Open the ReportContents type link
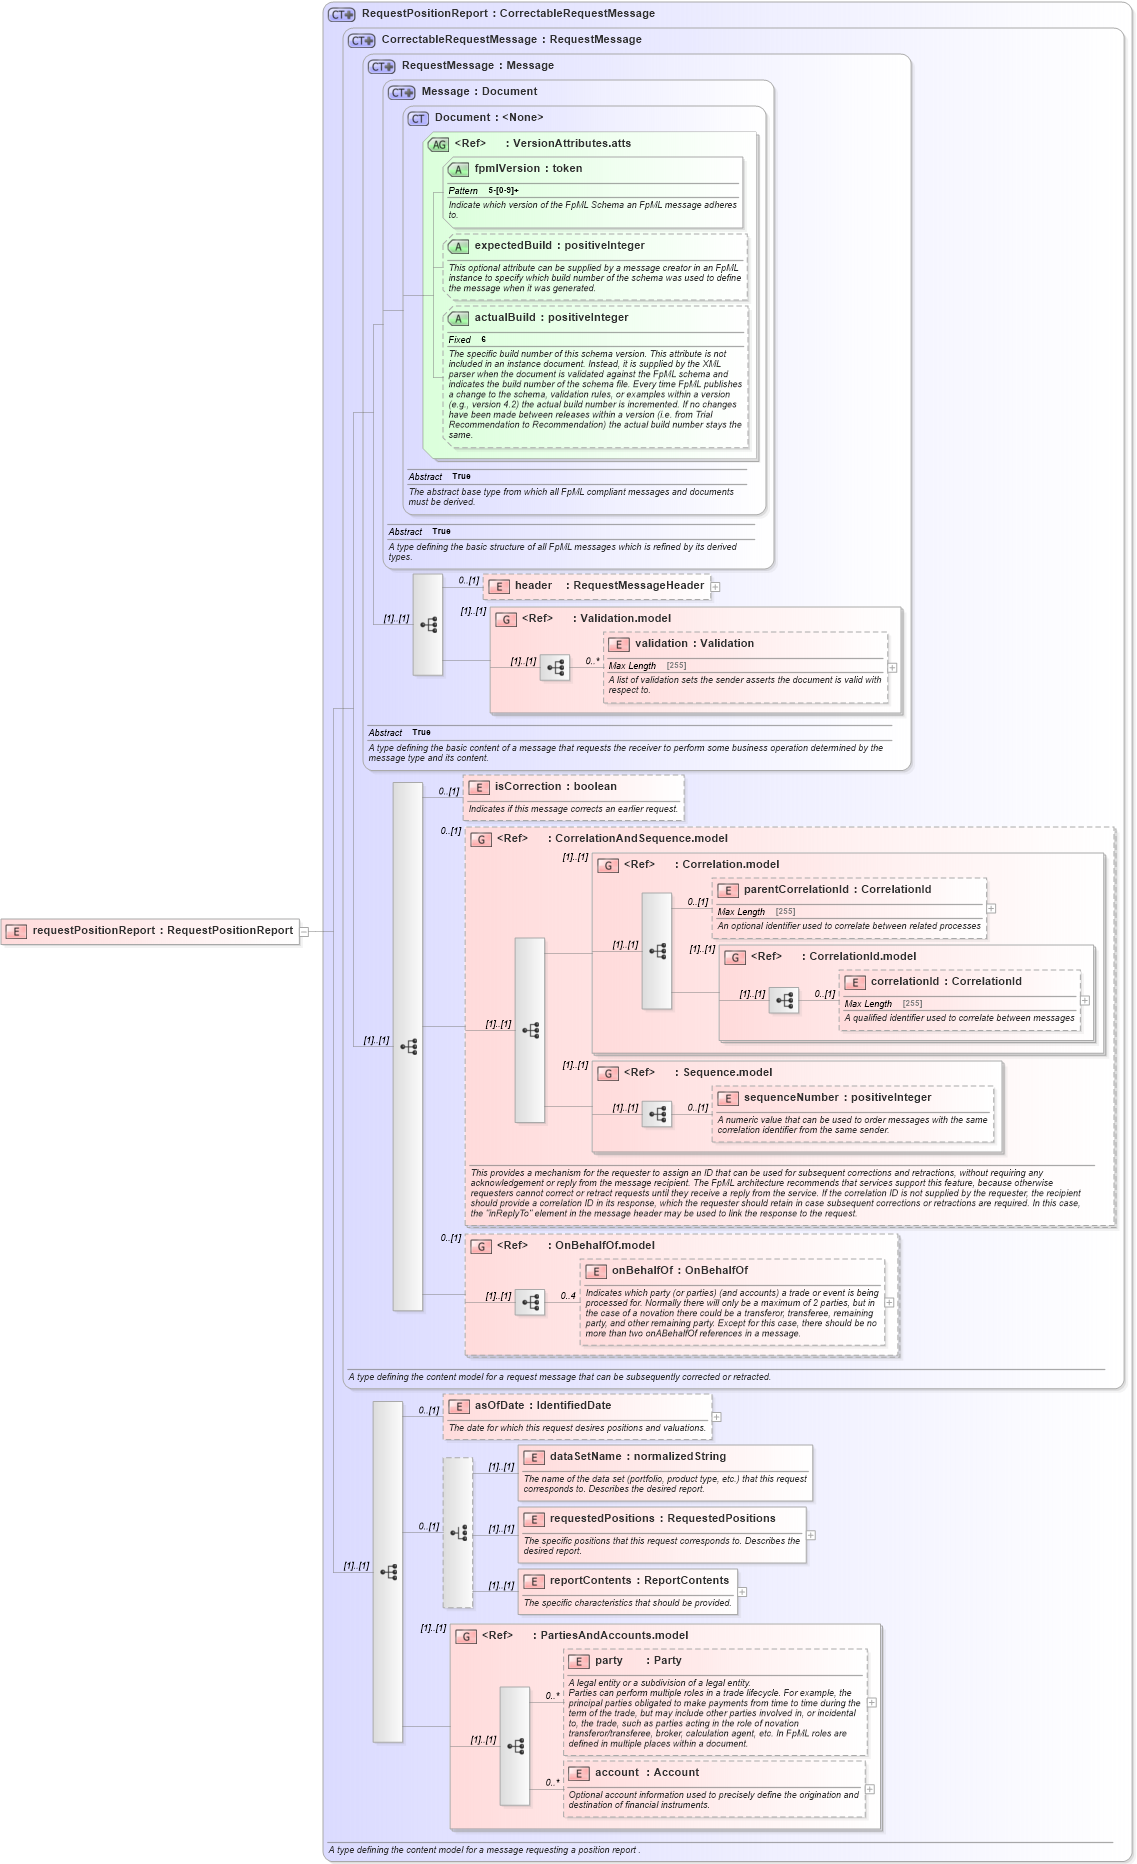This screenshot has width=1137, height=1864. tap(687, 1581)
